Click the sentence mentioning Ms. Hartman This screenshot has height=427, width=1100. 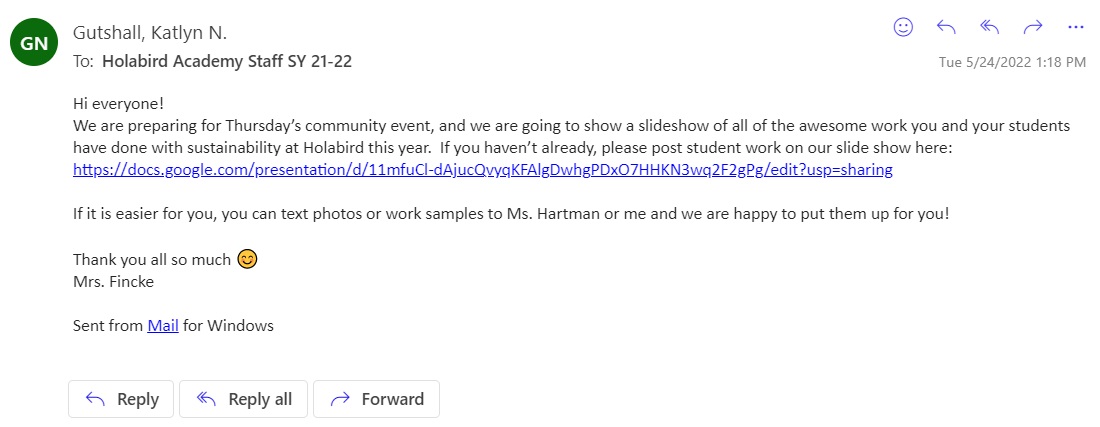[x=510, y=215]
